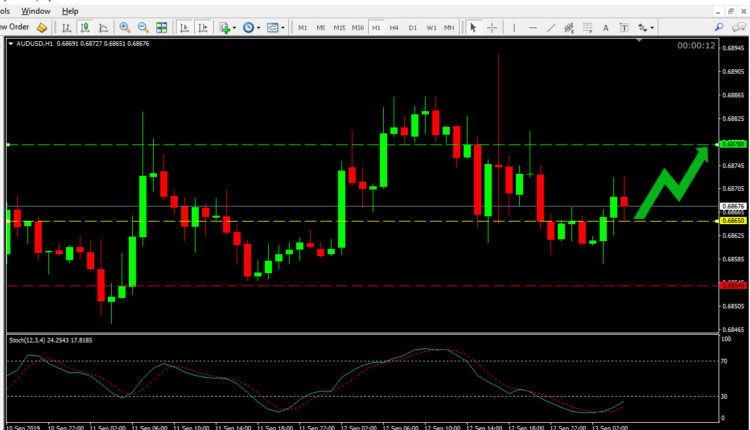750x430 pixels.
Task: Select the text A tool
Action: coord(606,28)
